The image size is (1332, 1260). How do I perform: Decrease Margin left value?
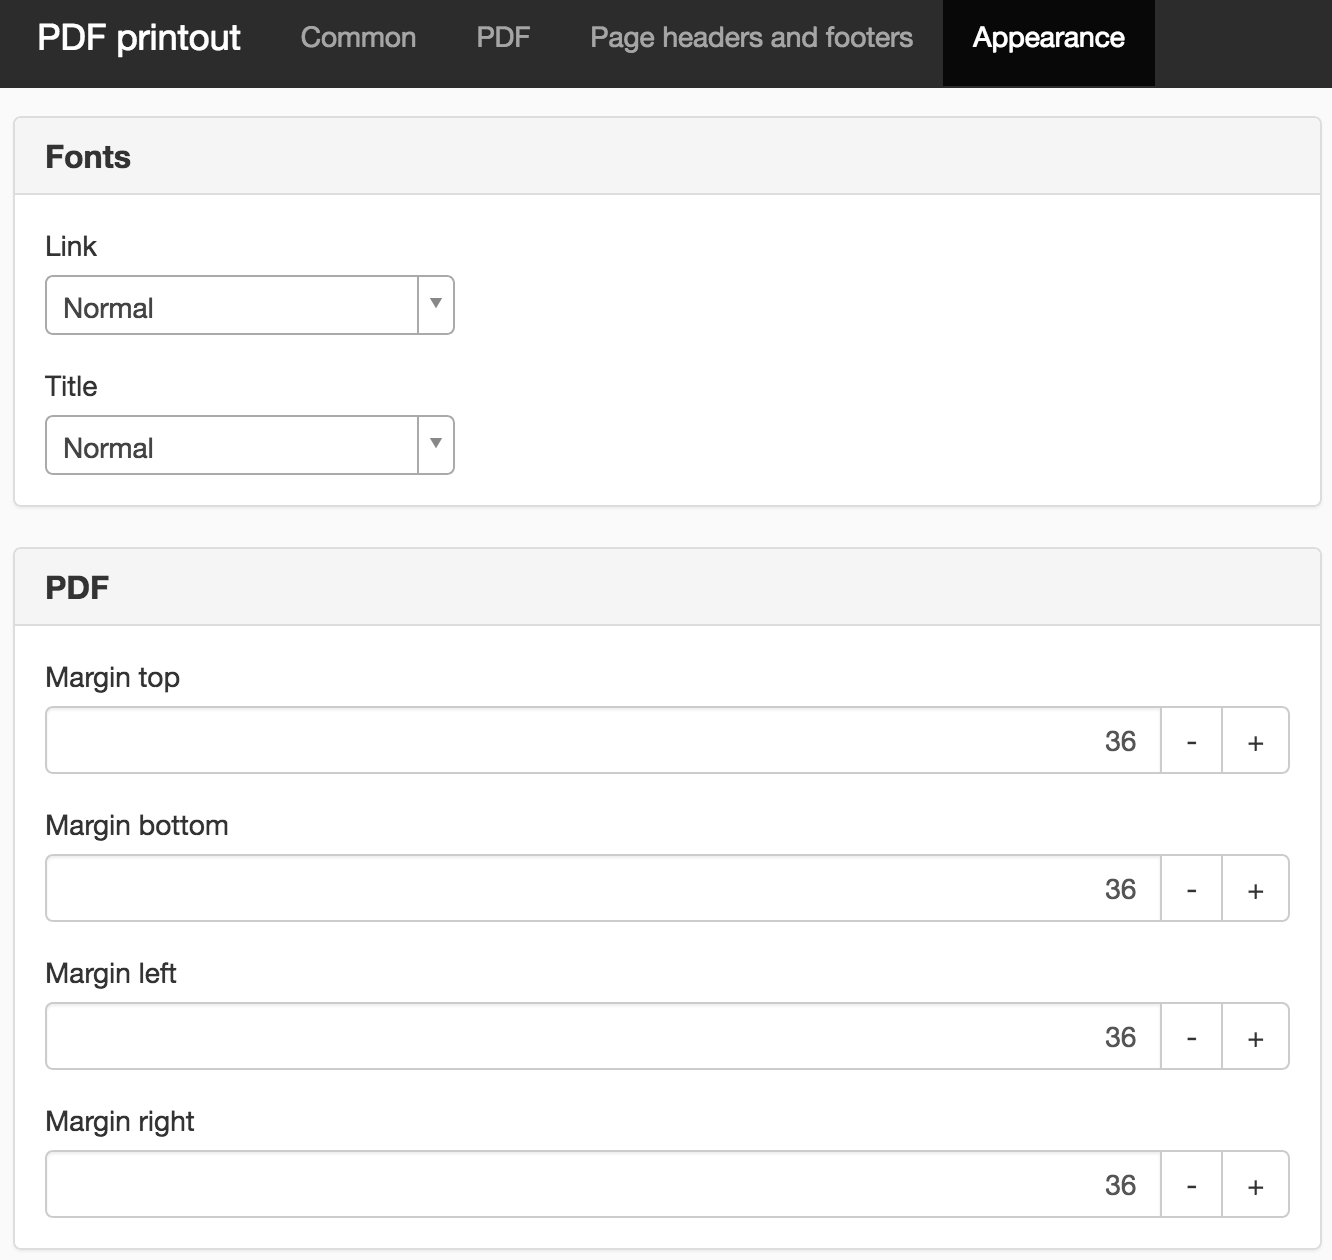point(1191,1037)
